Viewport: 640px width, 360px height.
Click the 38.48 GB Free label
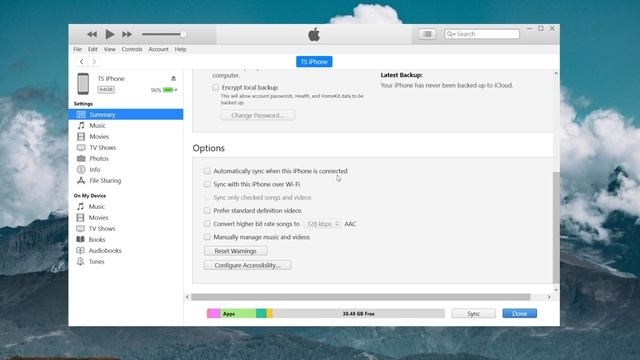coord(358,313)
